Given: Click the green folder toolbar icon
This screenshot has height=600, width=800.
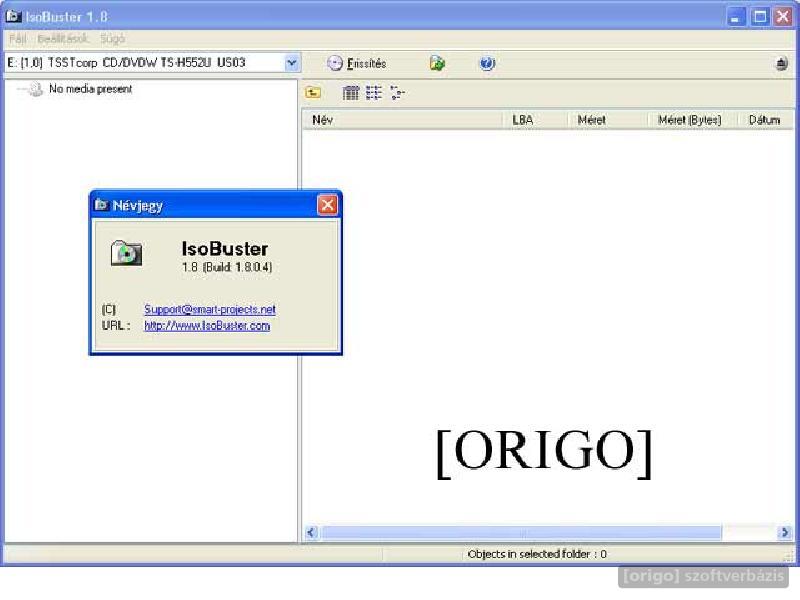Looking at the screenshot, I should tap(437, 63).
